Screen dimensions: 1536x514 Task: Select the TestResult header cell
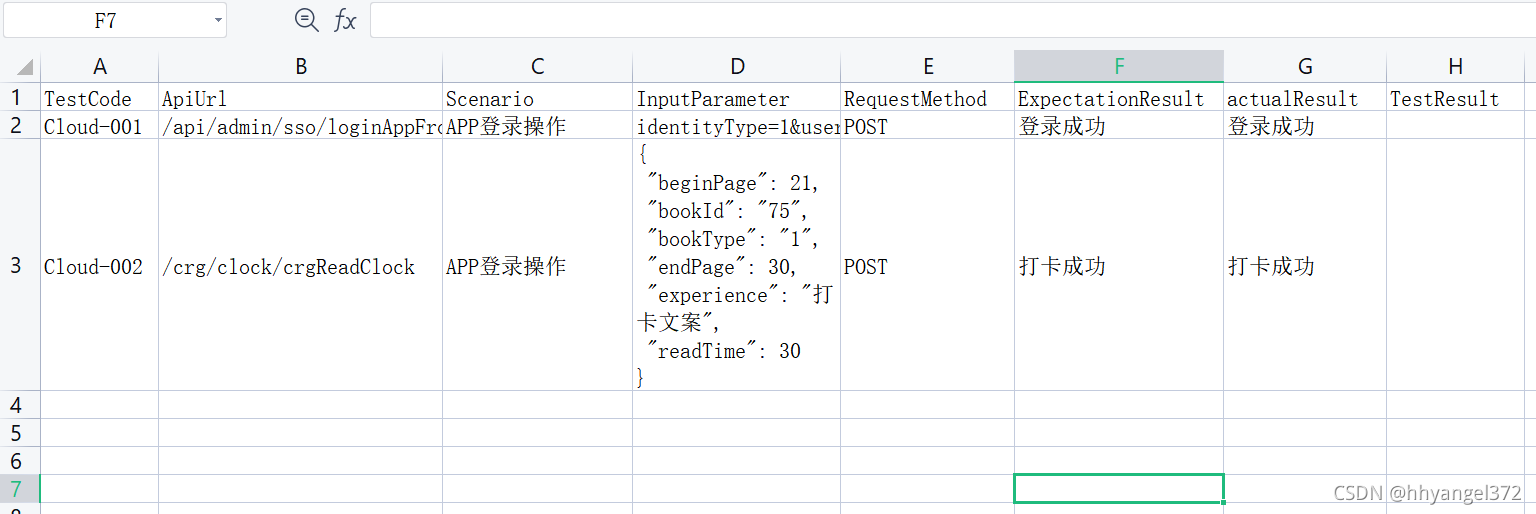tap(1455, 98)
